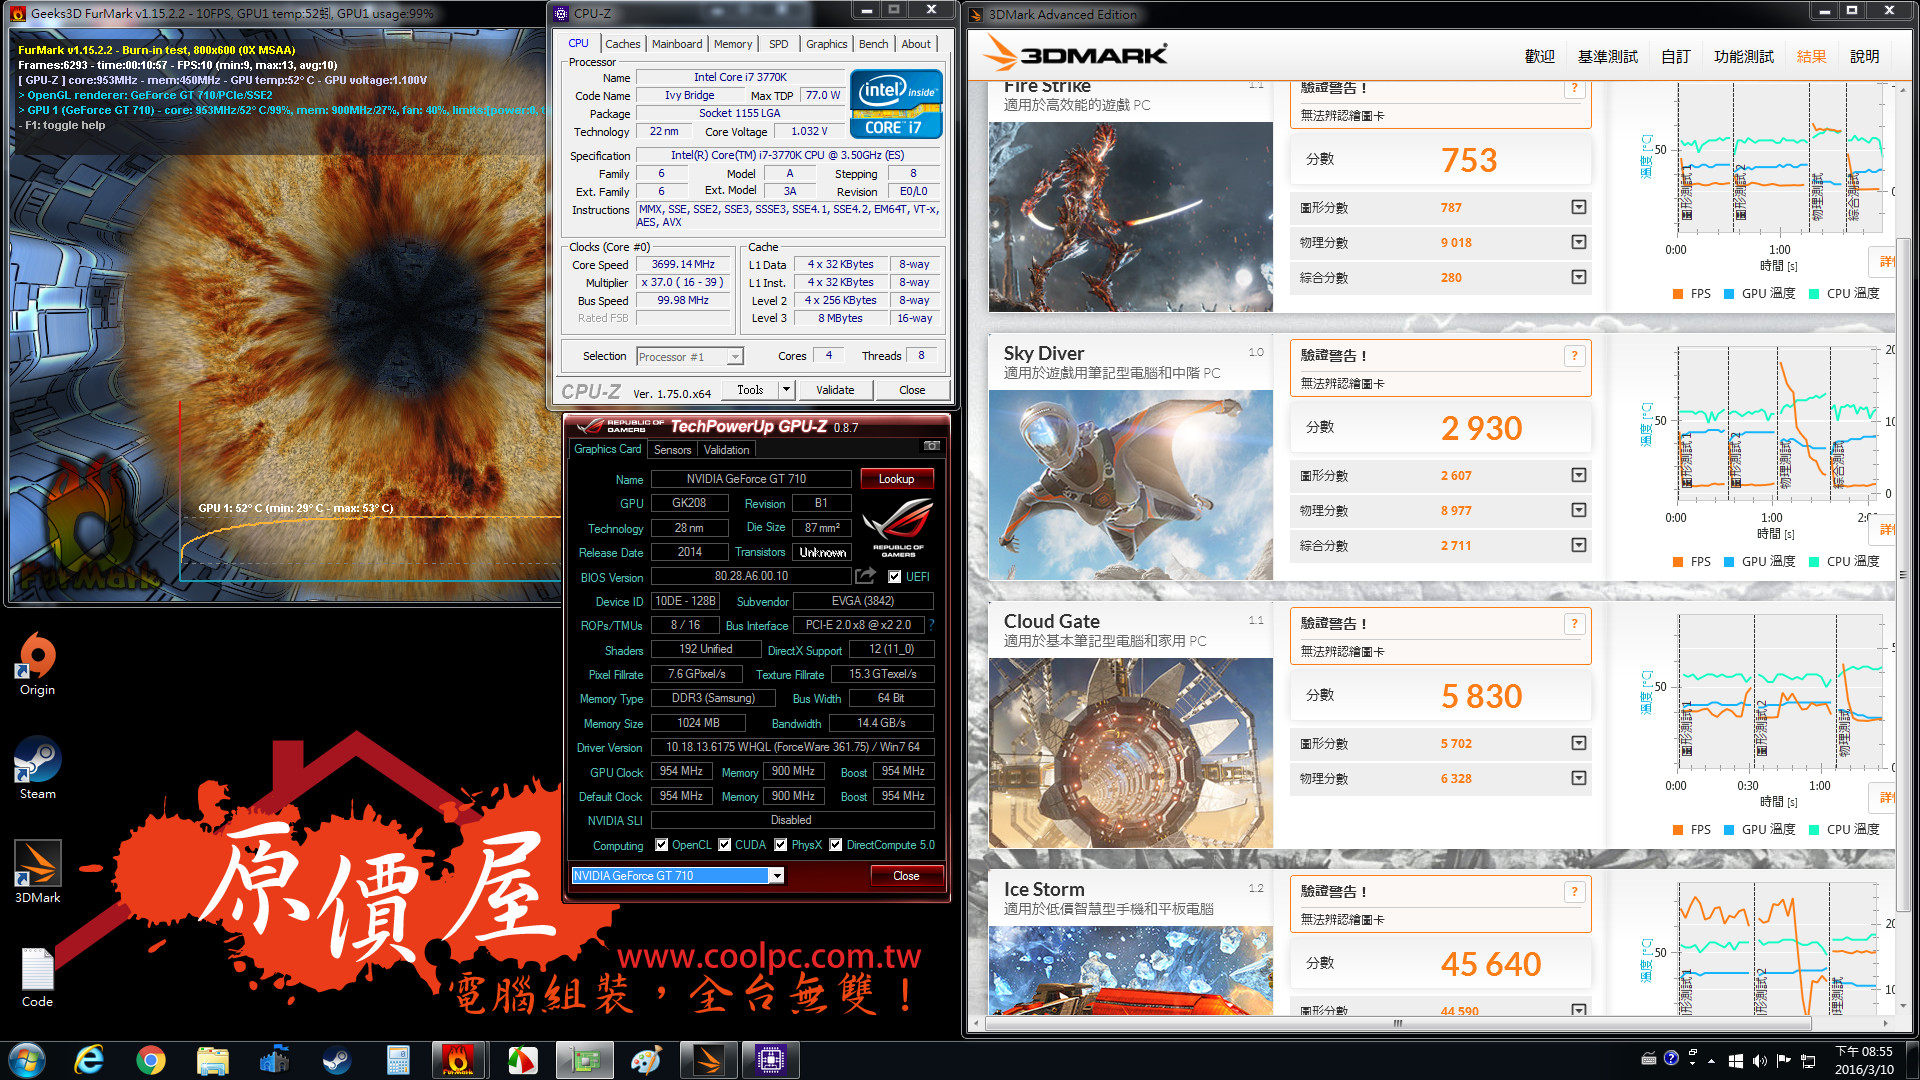Open the Steam desktop shortcut

pyautogui.click(x=37, y=768)
